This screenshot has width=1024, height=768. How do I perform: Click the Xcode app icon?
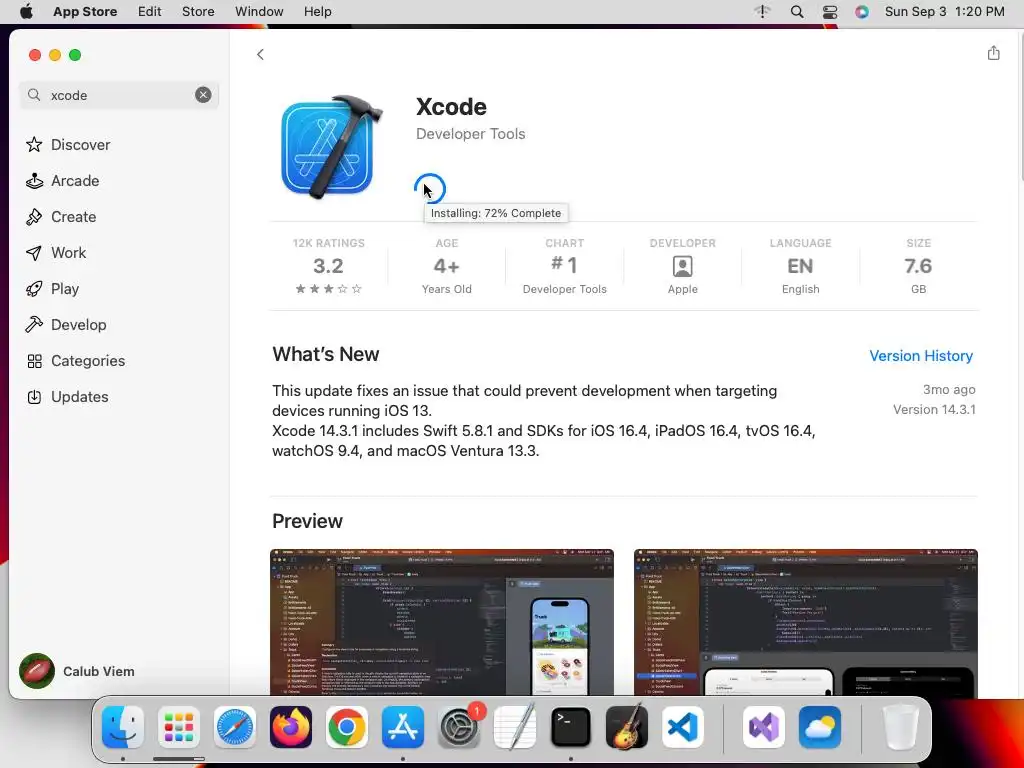click(x=332, y=147)
